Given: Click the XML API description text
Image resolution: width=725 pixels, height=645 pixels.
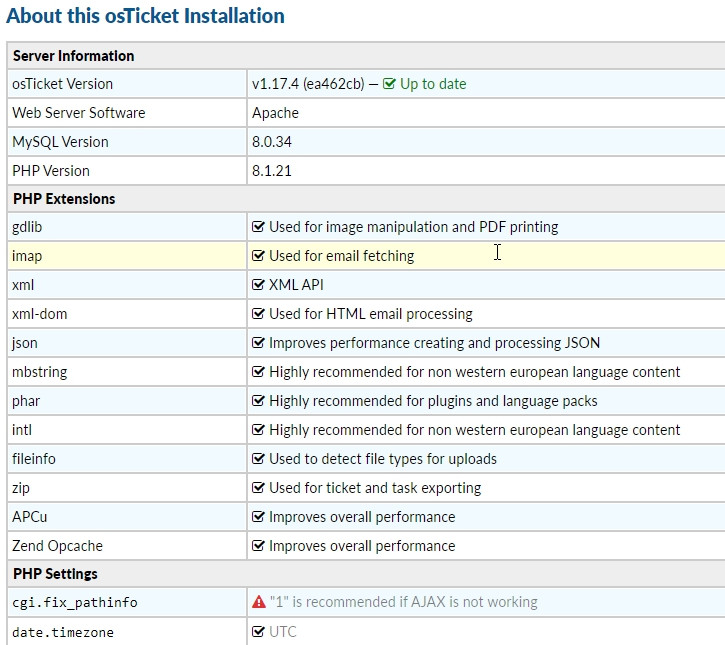Looking at the screenshot, I should click(296, 285).
